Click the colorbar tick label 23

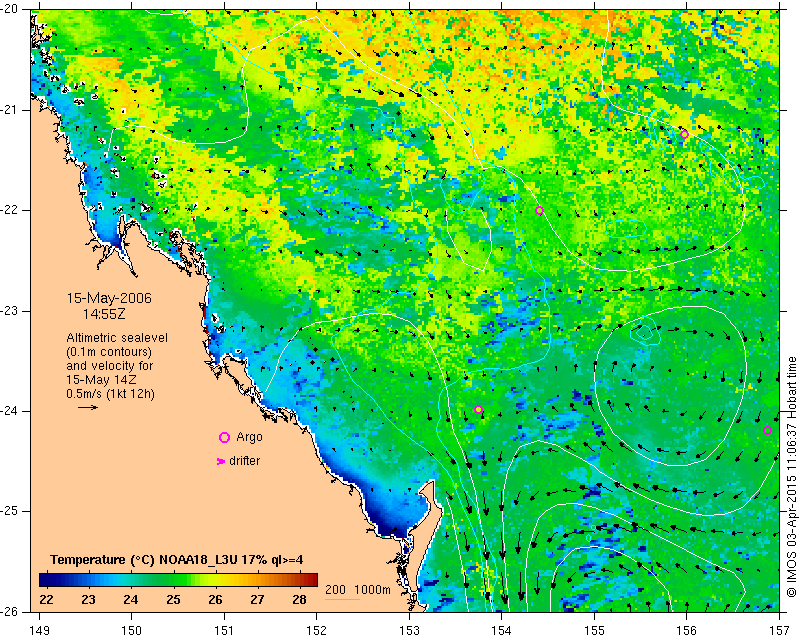[88, 599]
